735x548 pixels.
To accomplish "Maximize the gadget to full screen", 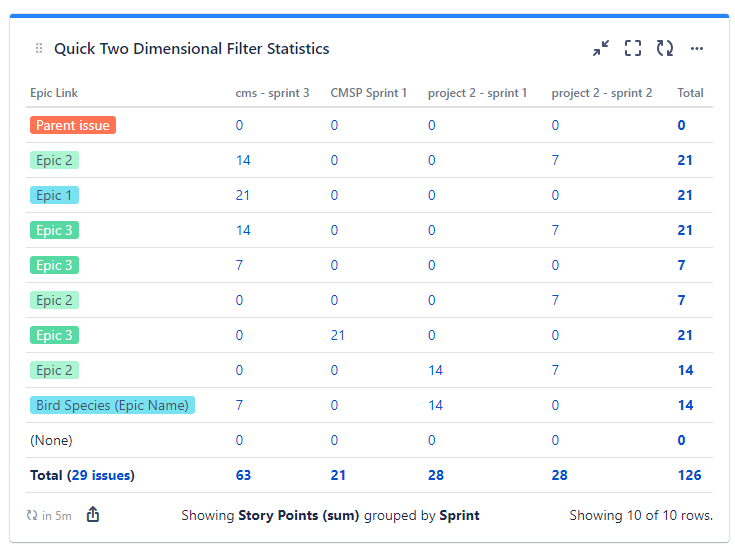I will coord(633,48).
